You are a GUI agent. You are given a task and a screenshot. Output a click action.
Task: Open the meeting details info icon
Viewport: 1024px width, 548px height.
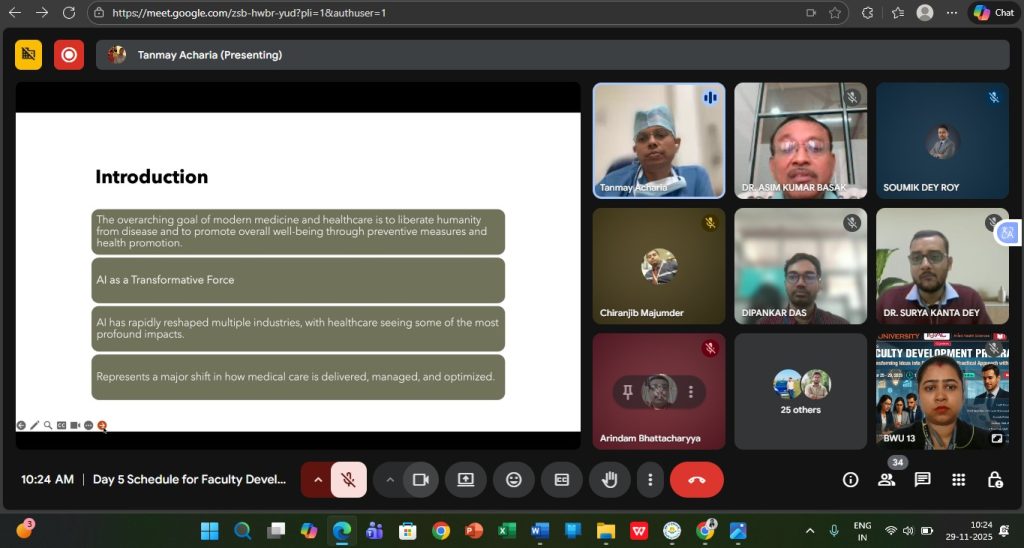click(x=850, y=480)
